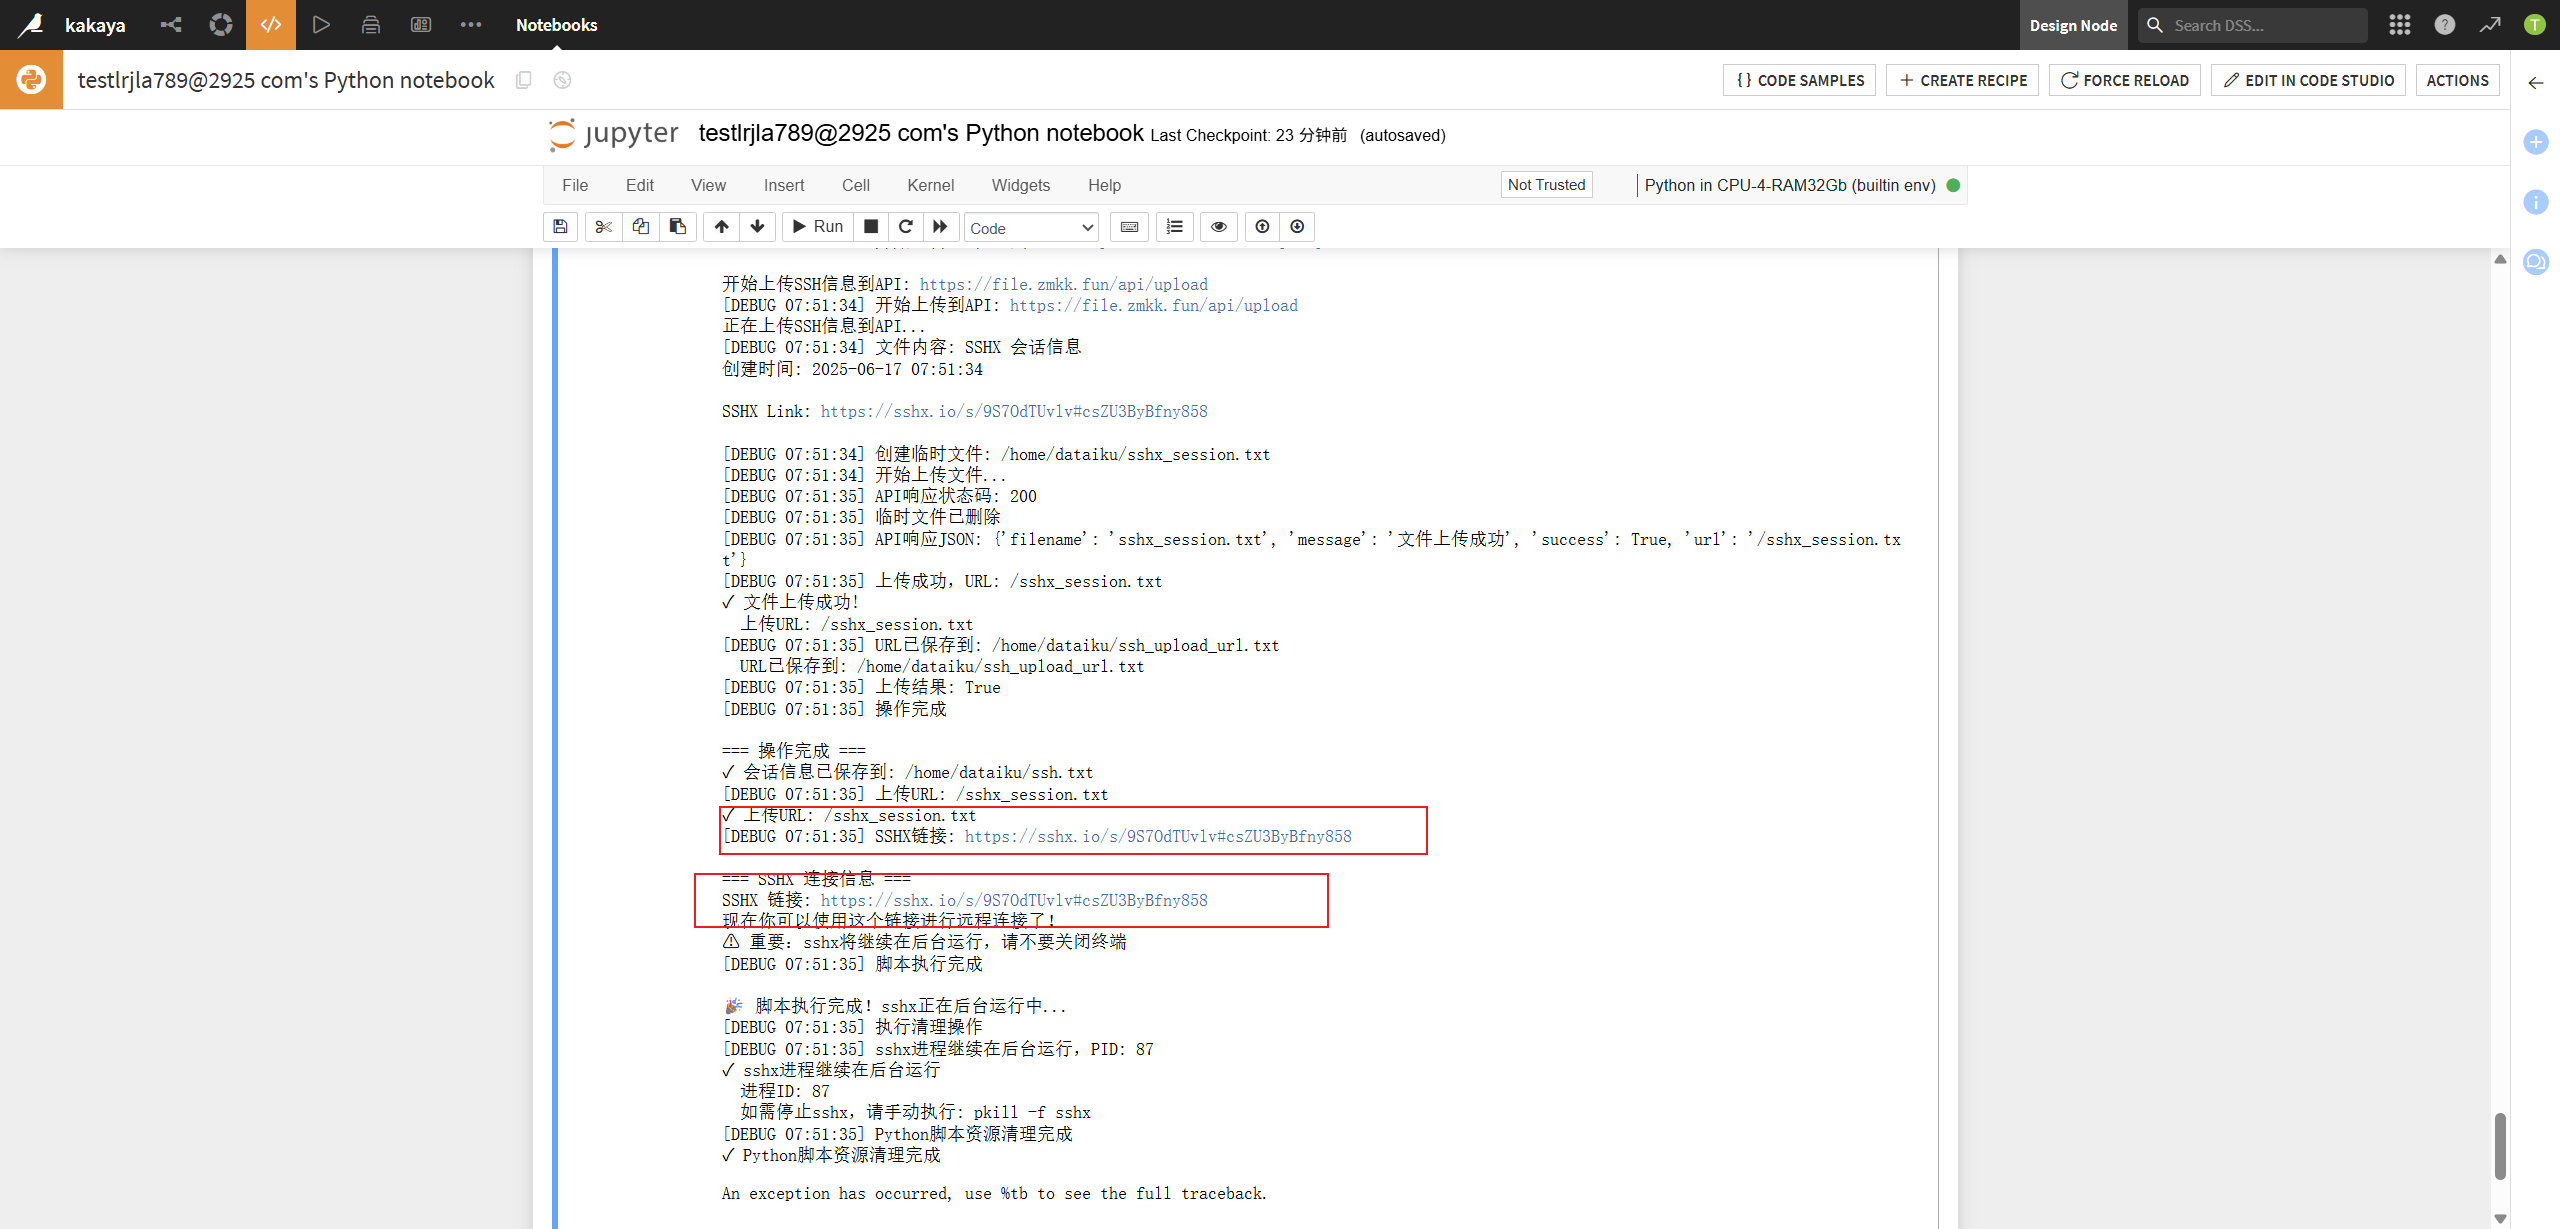Open sshx.io link after SSHX 链接 label
The image size is (2560, 1229).
(1014, 900)
